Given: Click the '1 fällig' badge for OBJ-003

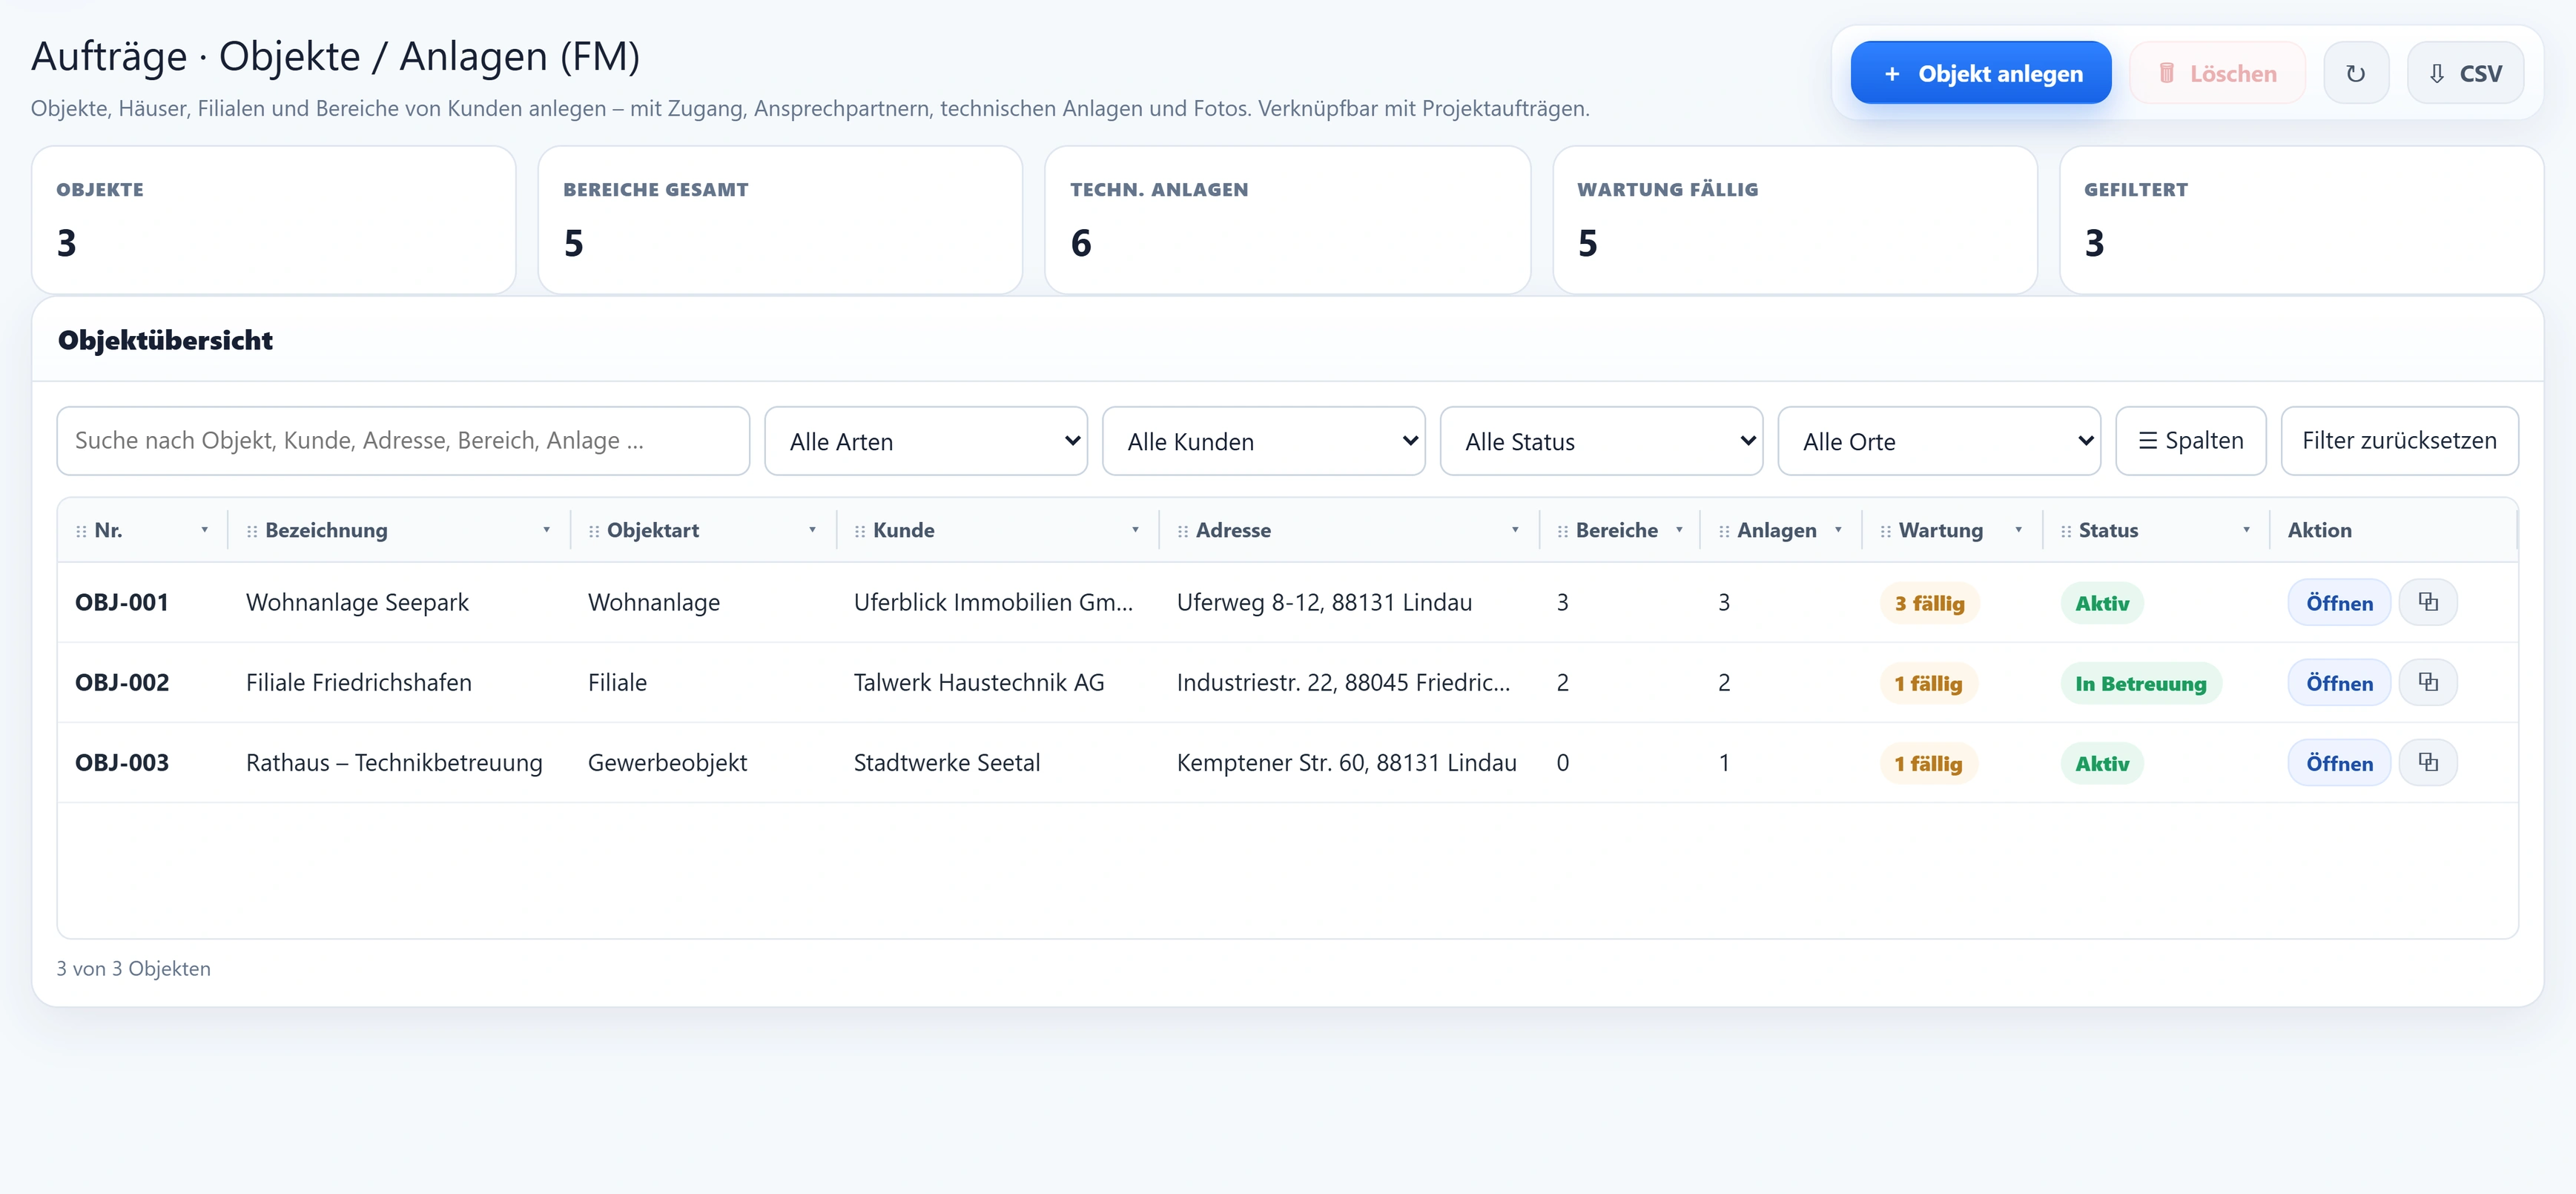Looking at the screenshot, I should pos(1928,763).
